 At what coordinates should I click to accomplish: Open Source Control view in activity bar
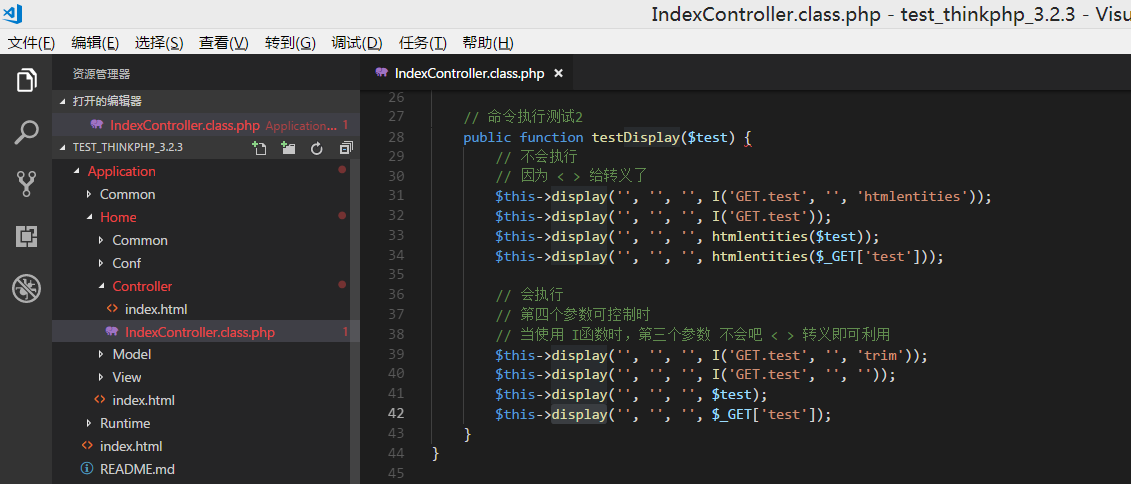(x=27, y=185)
